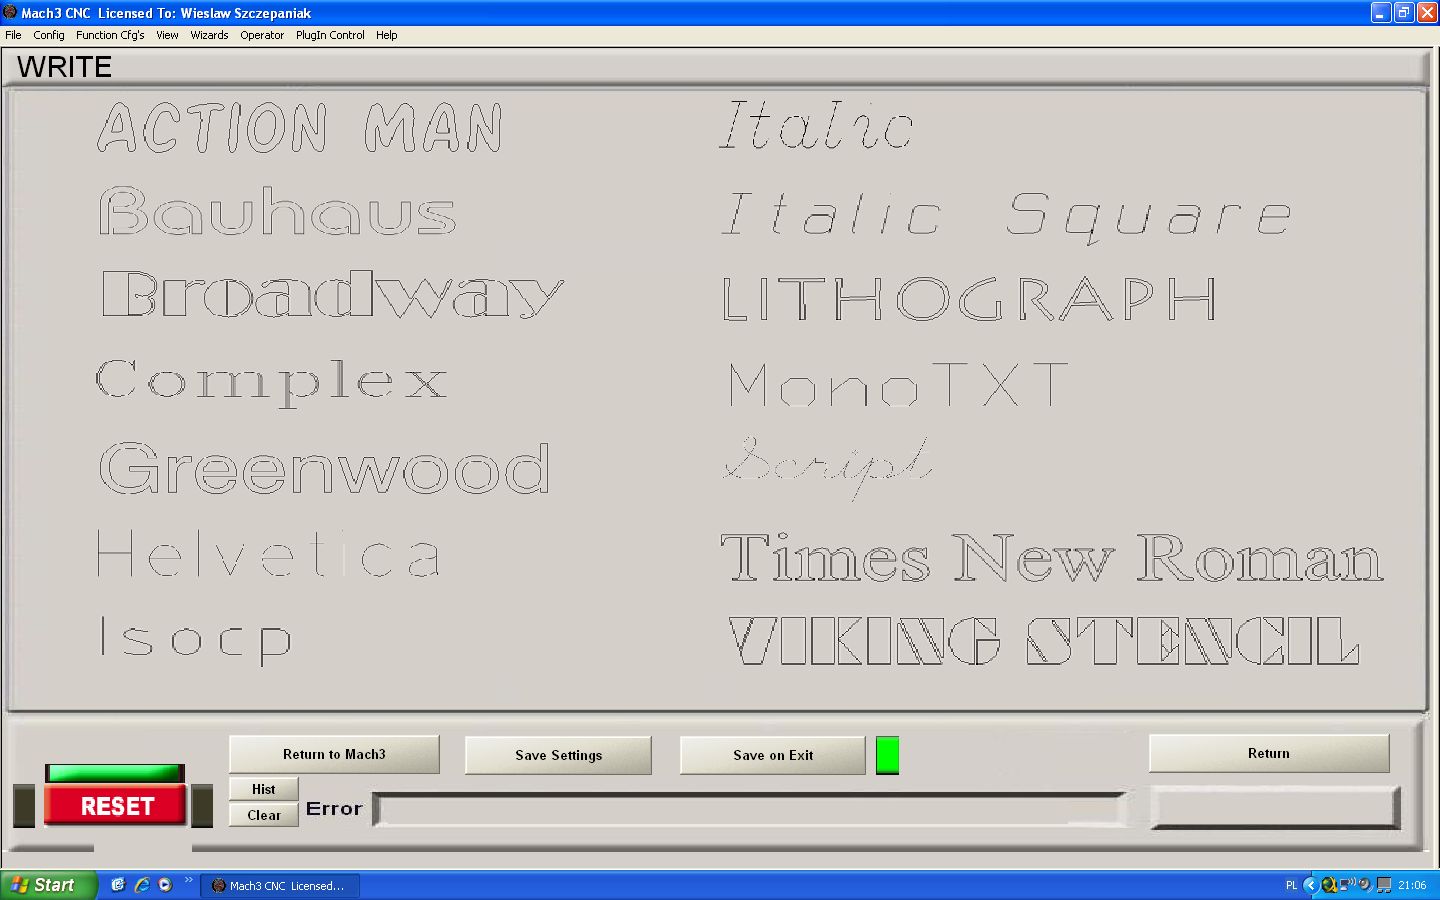Open the Operator menu
Screen dimensions: 1440x900
coord(262,35)
